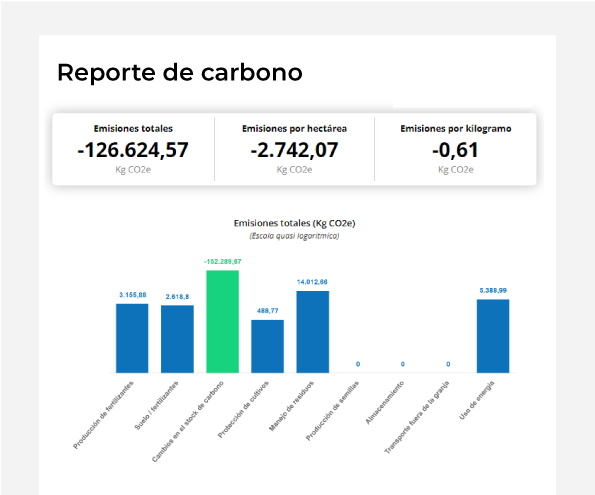Screen dimensions: 595x495
Task: Click the Escala quasi logarítmica subtitle
Action: point(294,236)
